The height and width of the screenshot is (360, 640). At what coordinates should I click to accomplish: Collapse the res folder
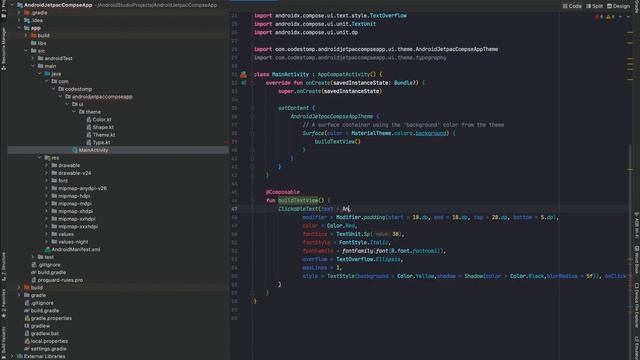(x=40, y=158)
